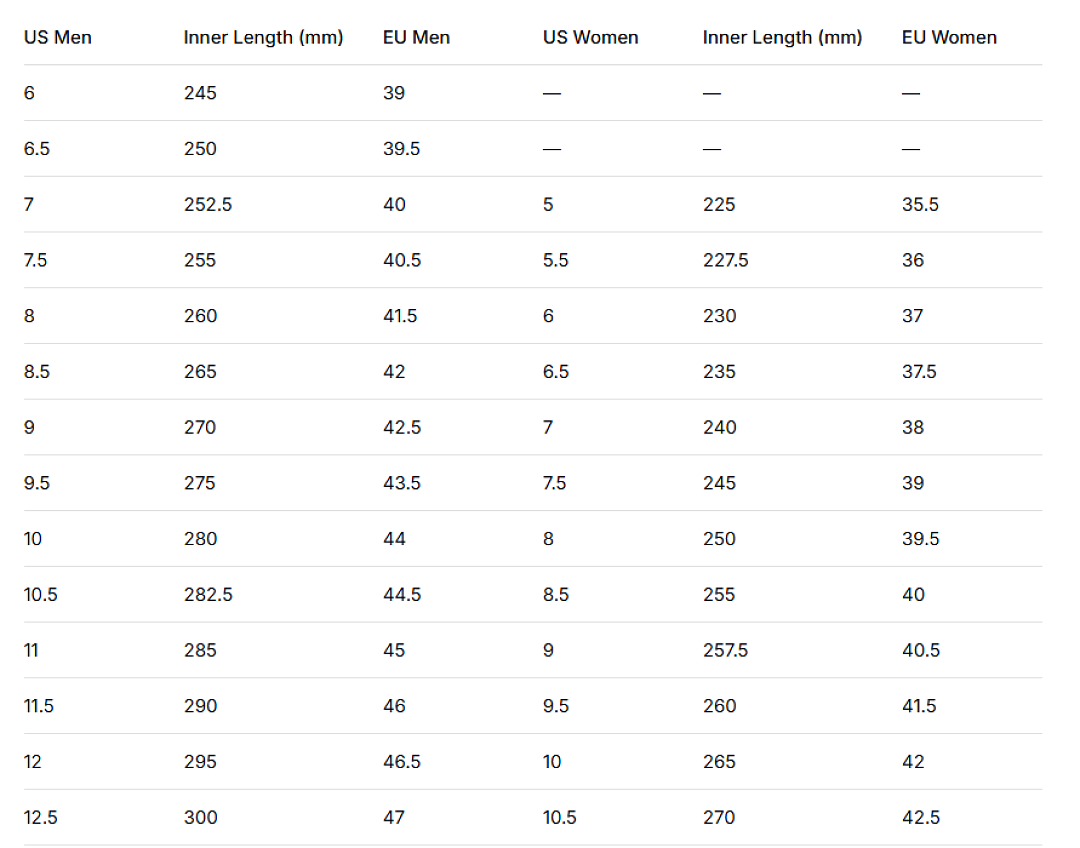
Task: Click EU Men value 43.5
Action: coord(402,483)
